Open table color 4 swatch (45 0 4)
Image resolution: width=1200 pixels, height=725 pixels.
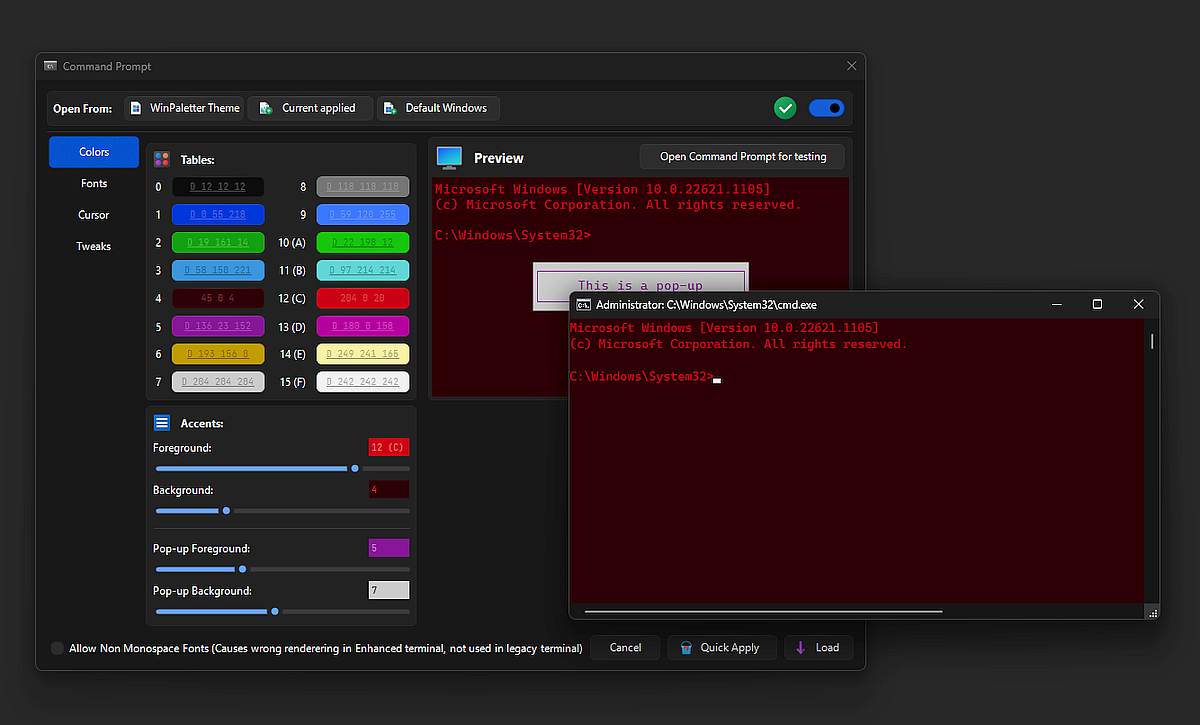pos(218,298)
